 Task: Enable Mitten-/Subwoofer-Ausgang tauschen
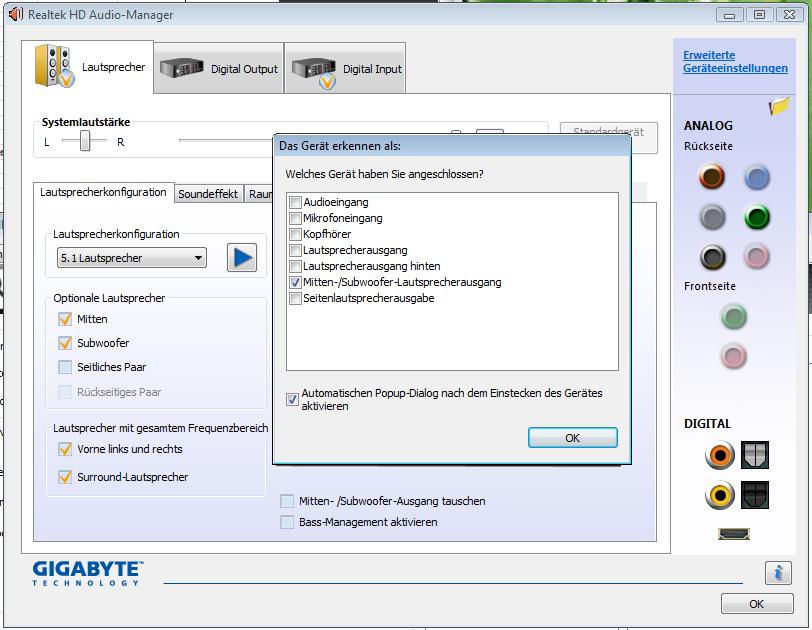click(x=286, y=501)
